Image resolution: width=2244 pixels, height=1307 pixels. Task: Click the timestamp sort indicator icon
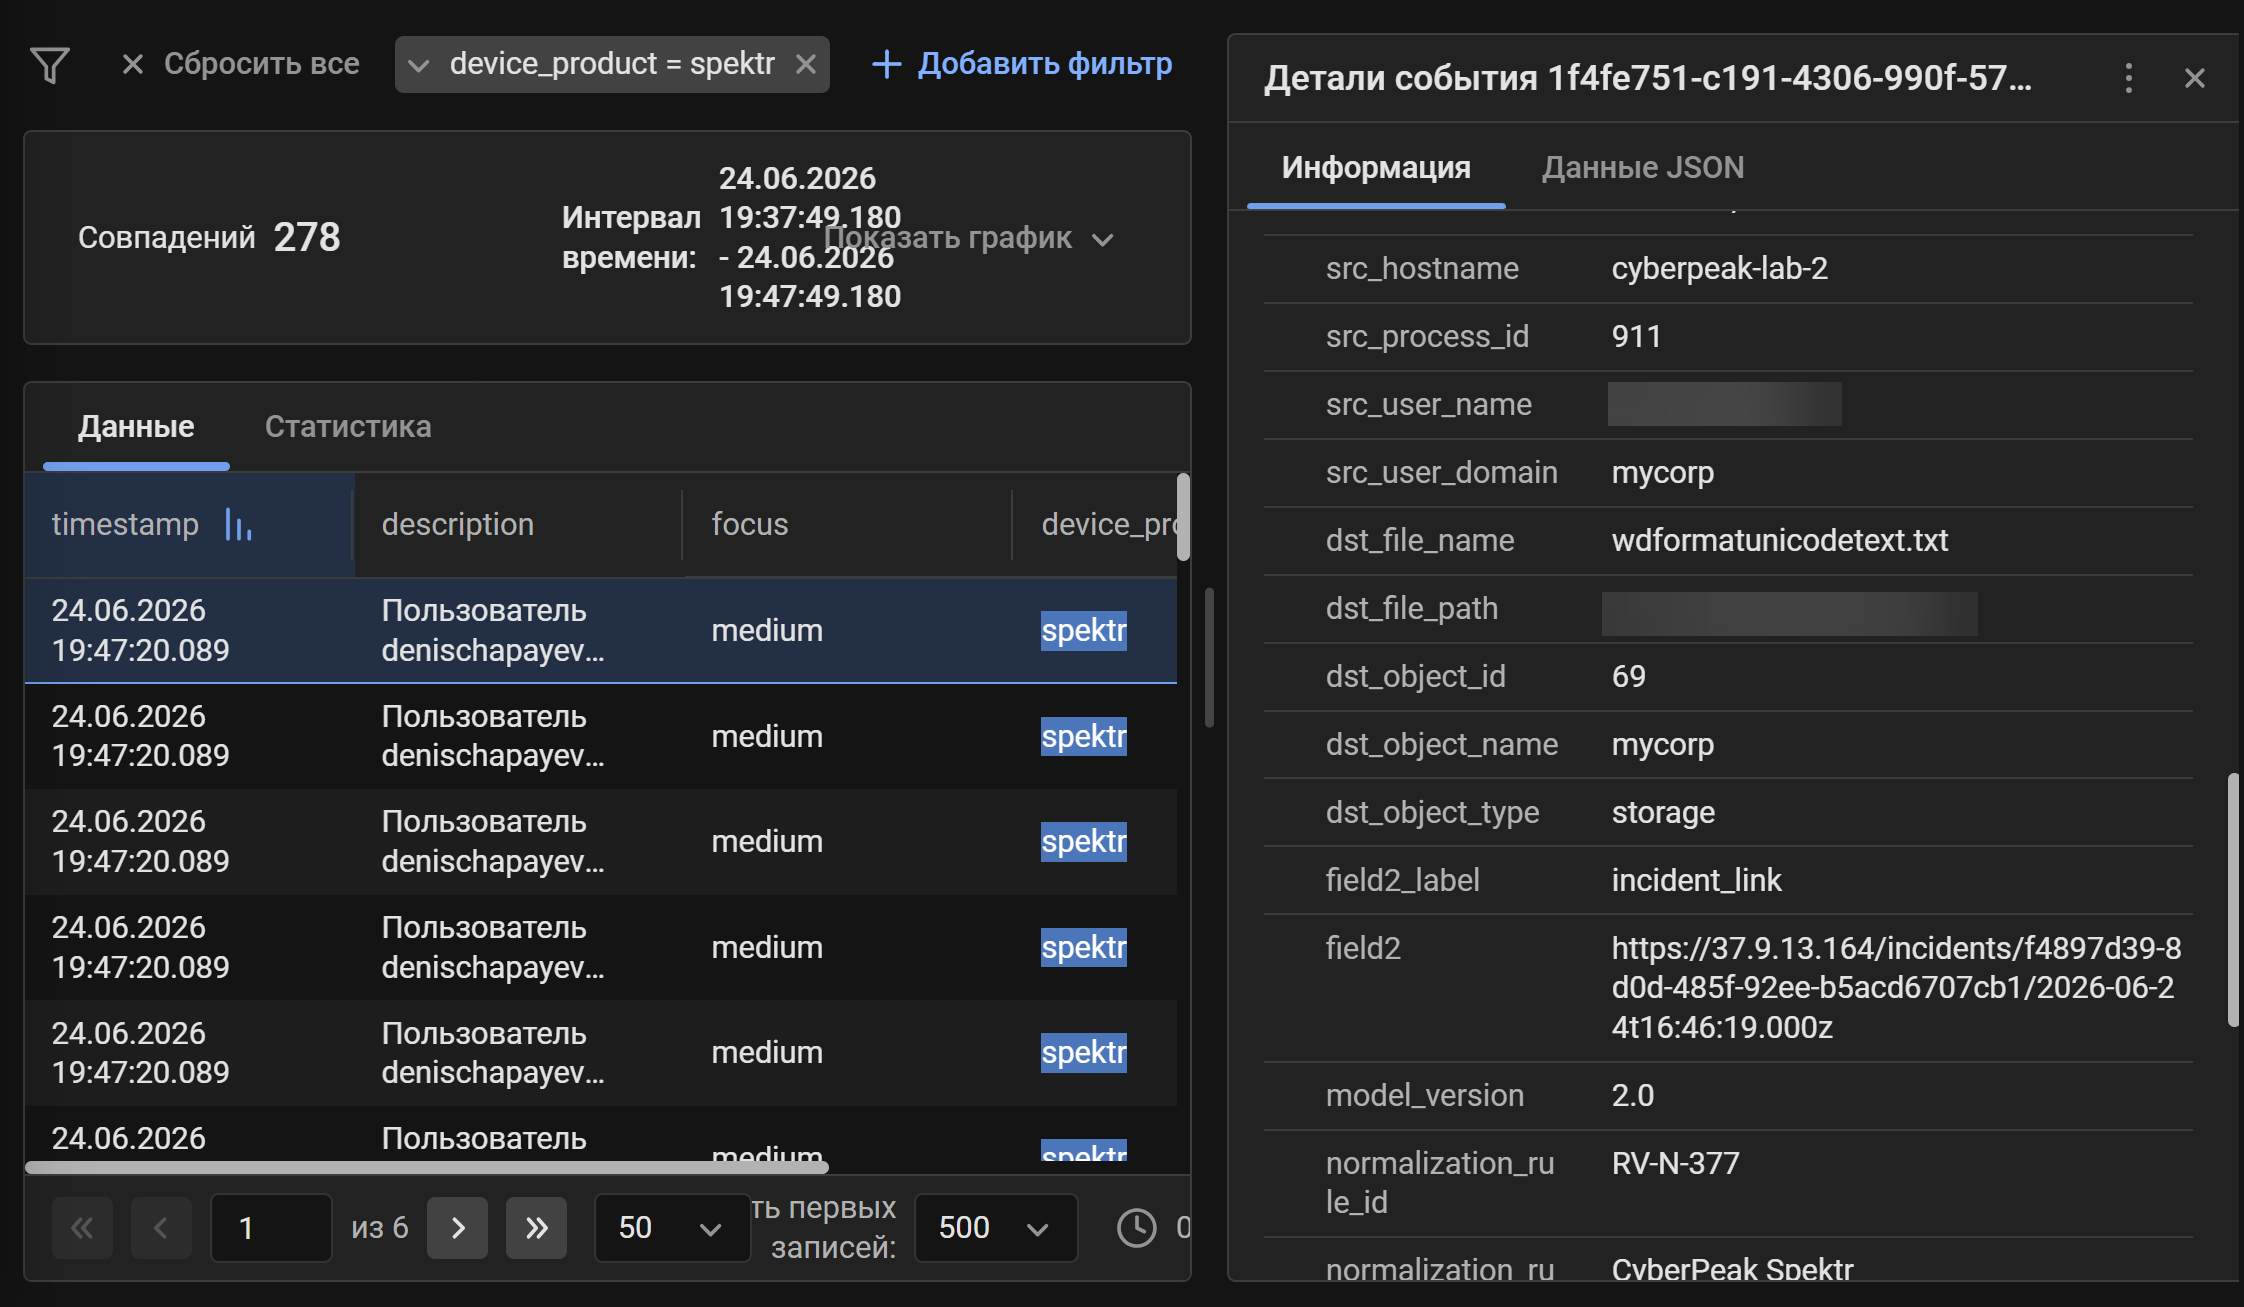pyautogui.click(x=238, y=524)
